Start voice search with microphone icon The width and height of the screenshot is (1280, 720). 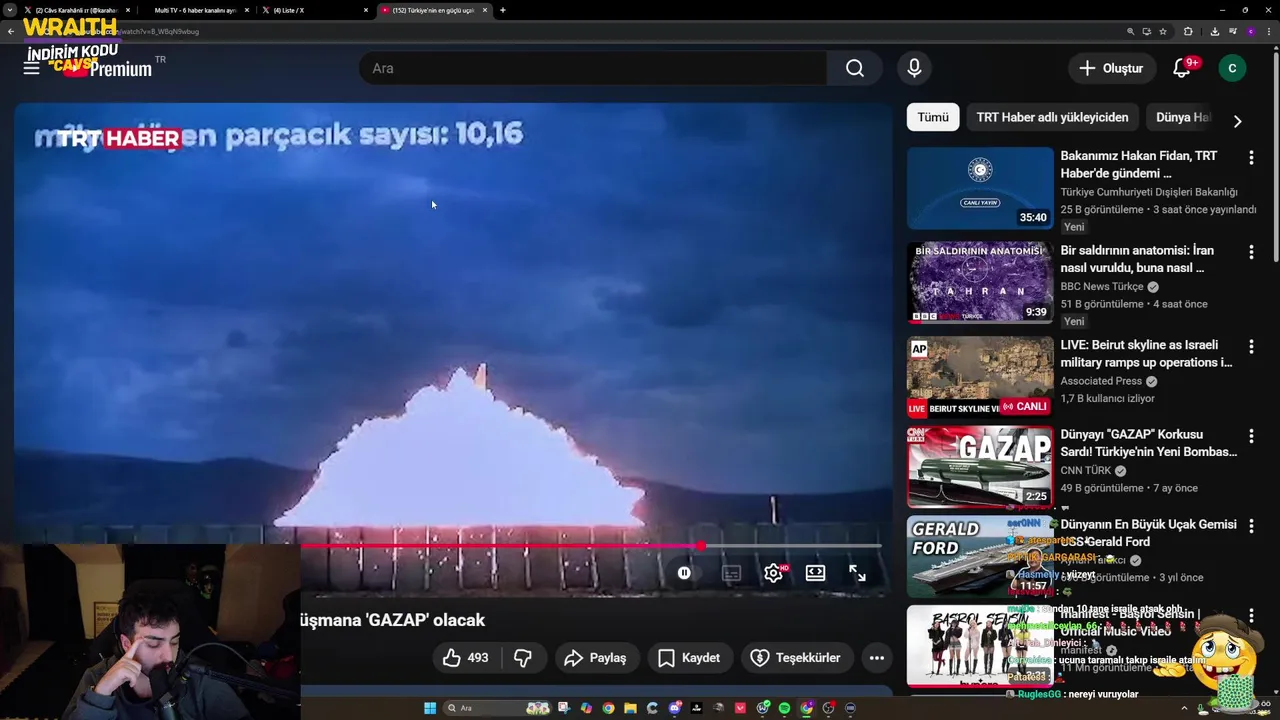(x=914, y=68)
